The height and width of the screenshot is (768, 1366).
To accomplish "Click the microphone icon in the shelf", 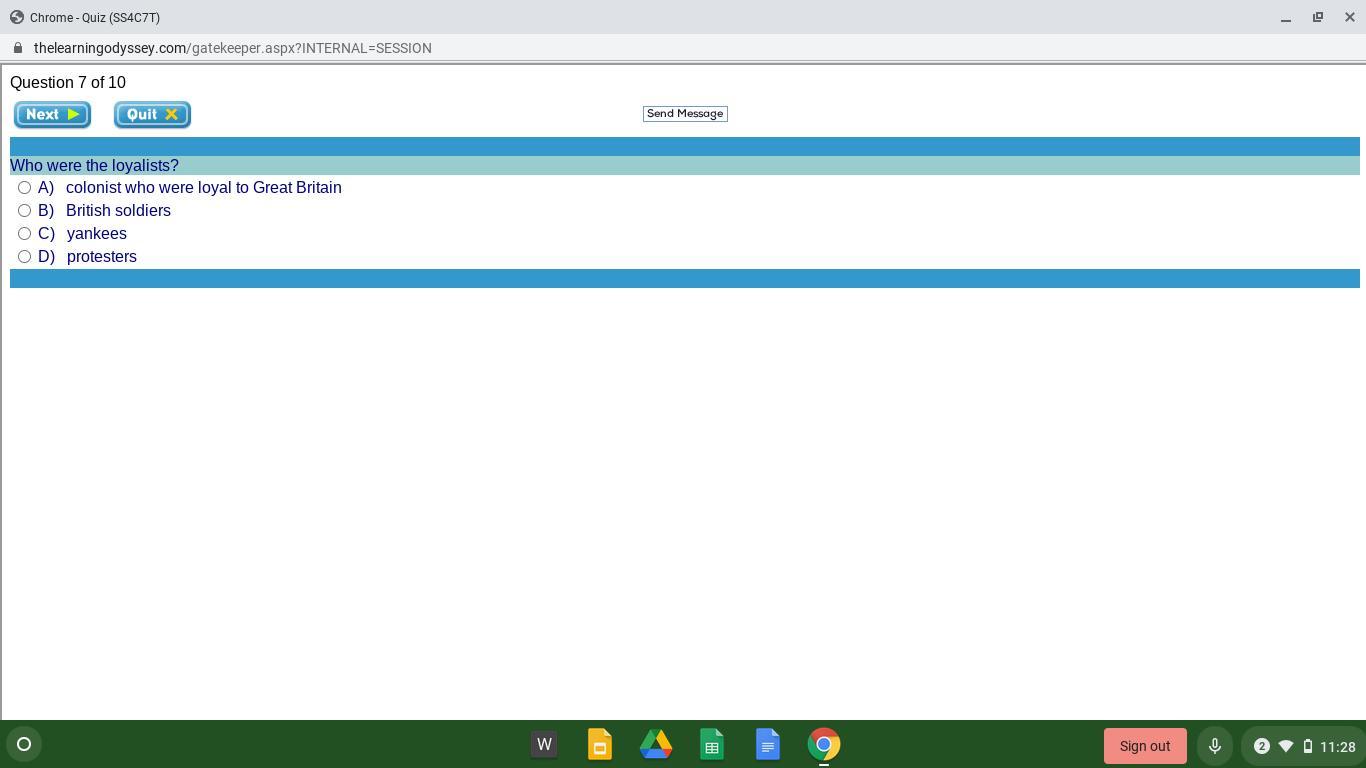I will coord(1214,746).
